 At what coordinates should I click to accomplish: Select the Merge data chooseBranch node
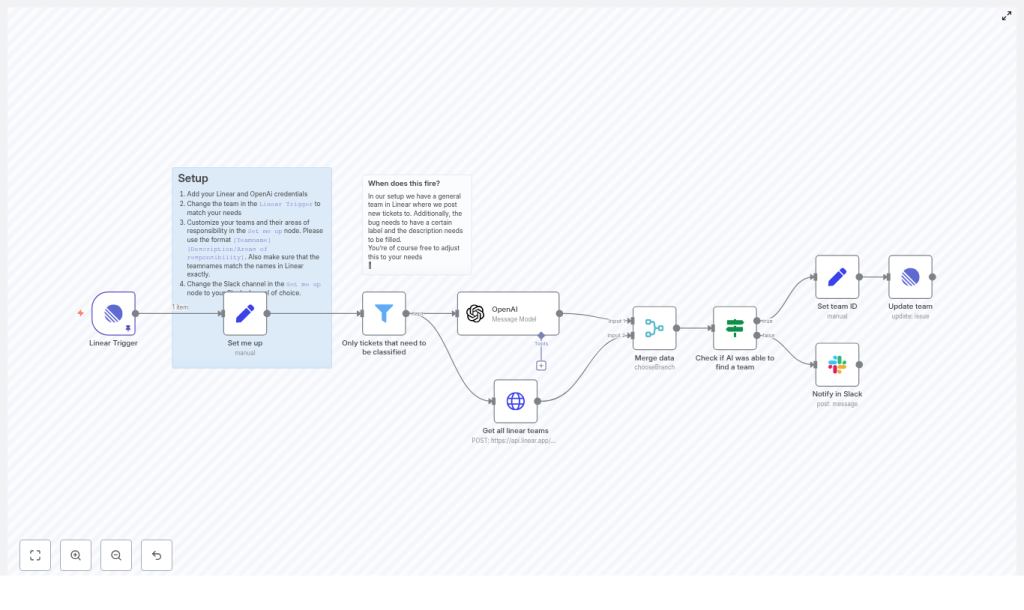point(655,327)
